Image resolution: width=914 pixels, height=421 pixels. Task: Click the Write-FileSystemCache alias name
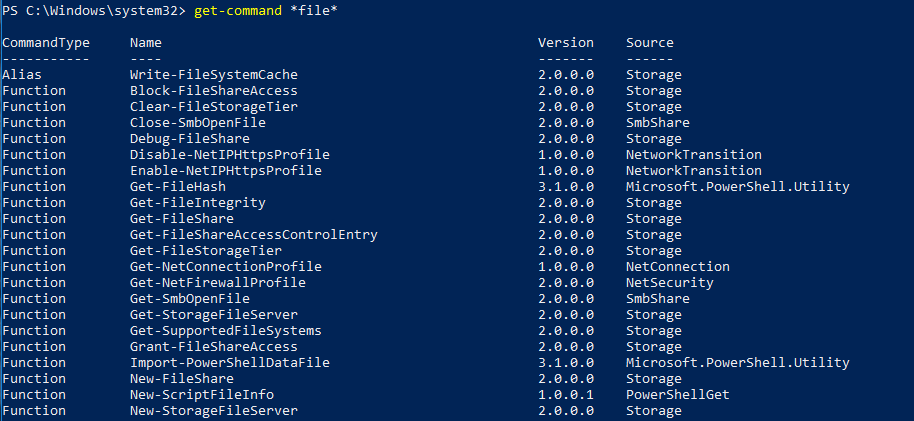point(213,75)
